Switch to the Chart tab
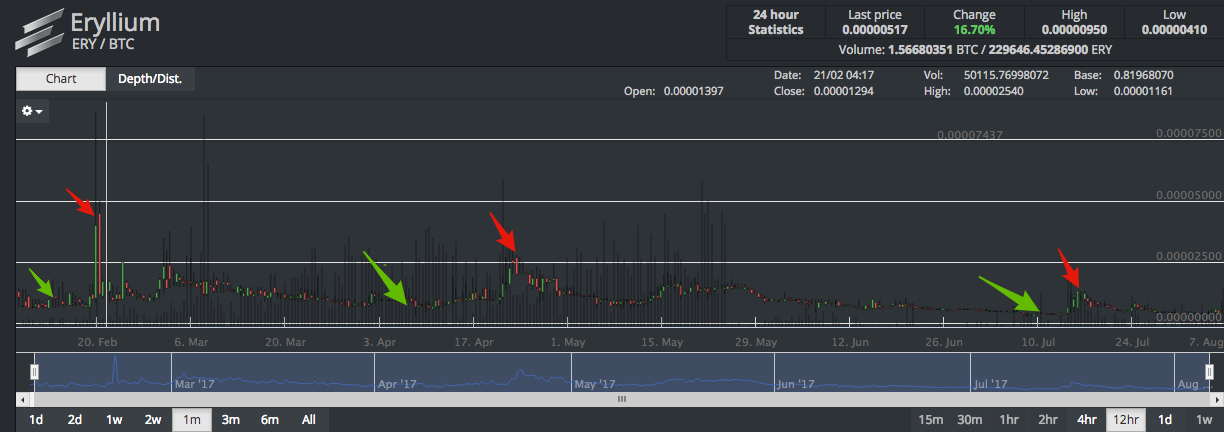Image resolution: width=1224 pixels, height=432 pixels. [x=61, y=79]
